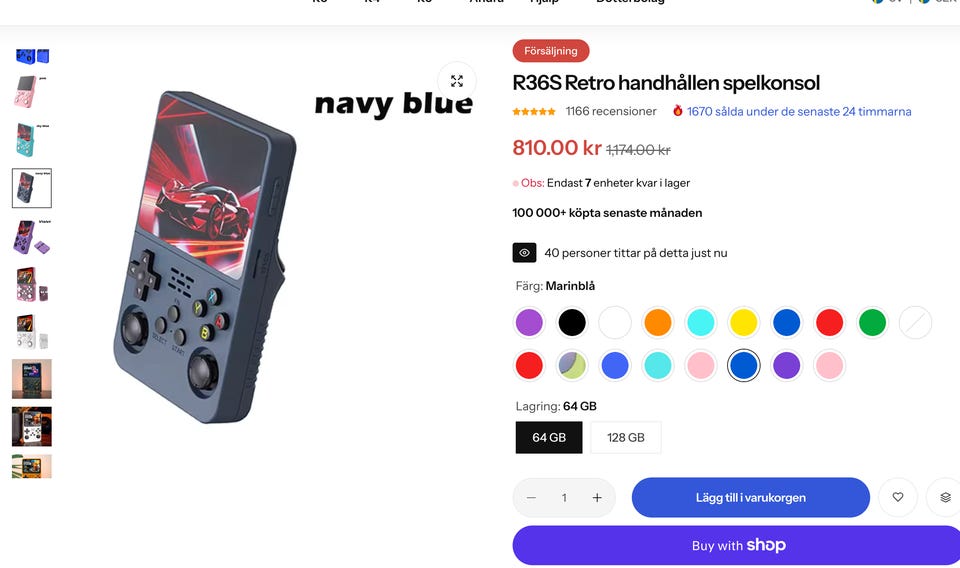Click the eye icon next to viewers count
The image size is (960, 568).
point(524,253)
